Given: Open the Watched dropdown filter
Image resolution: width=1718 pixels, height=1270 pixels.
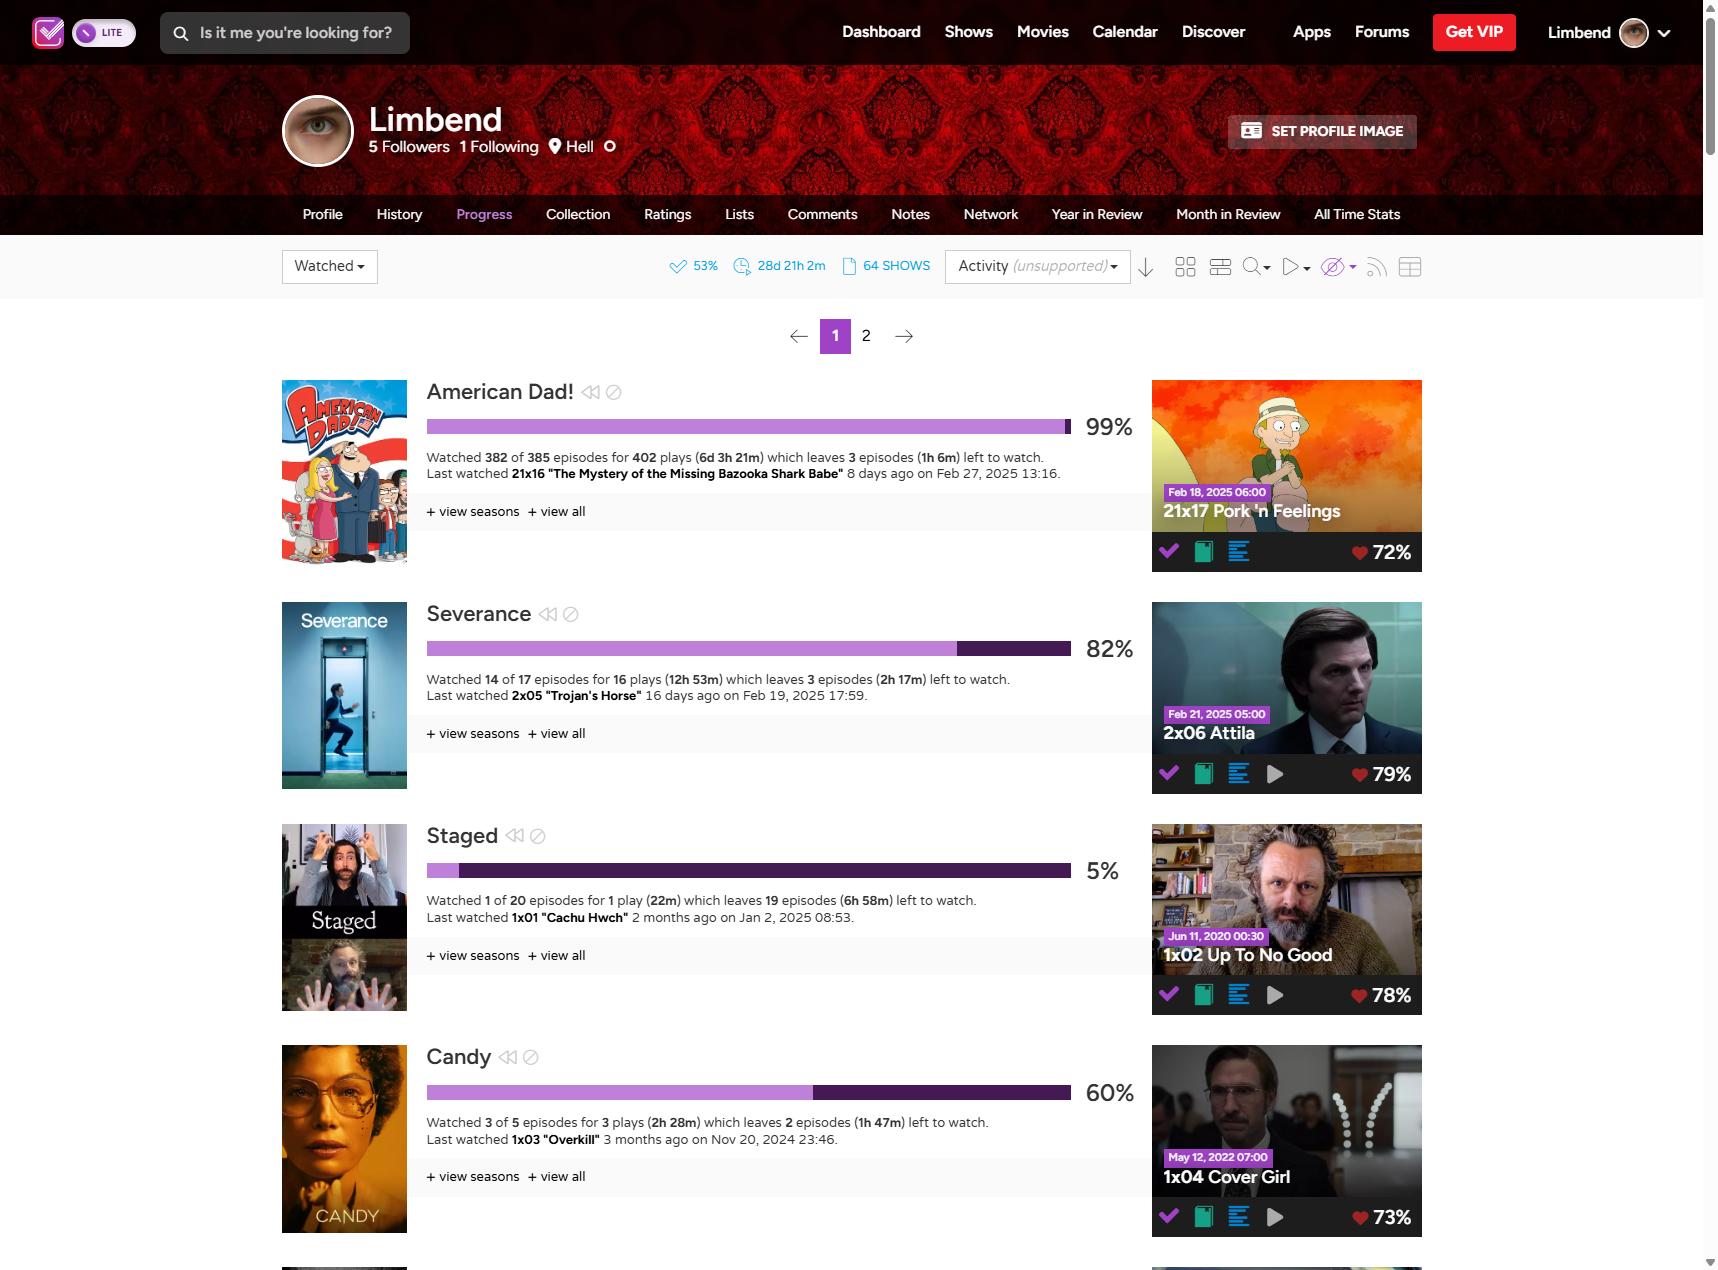Looking at the screenshot, I should pyautogui.click(x=330, y=267).
